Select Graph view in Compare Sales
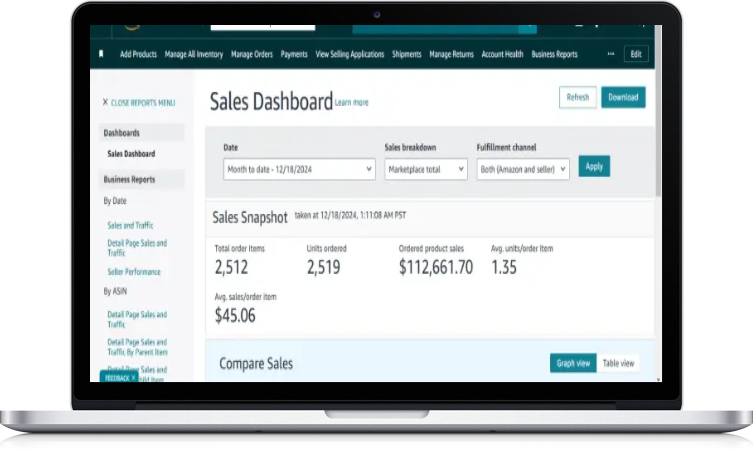The image size is (753, 450). pyautogui.click(x=573, y=363)
